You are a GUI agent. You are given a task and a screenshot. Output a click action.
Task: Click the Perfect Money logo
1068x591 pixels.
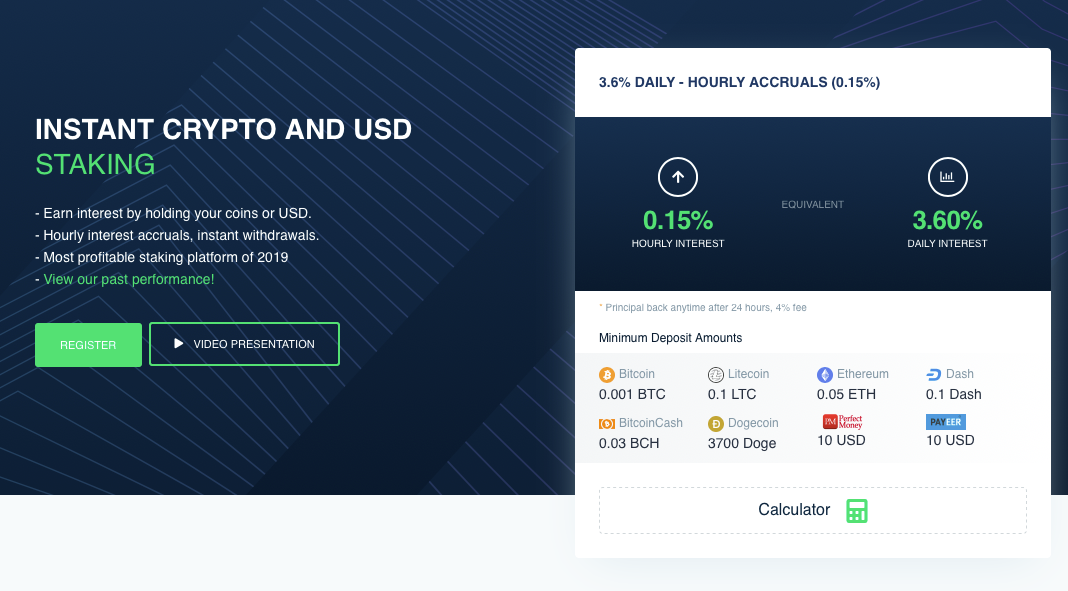[x=843, y=421]
